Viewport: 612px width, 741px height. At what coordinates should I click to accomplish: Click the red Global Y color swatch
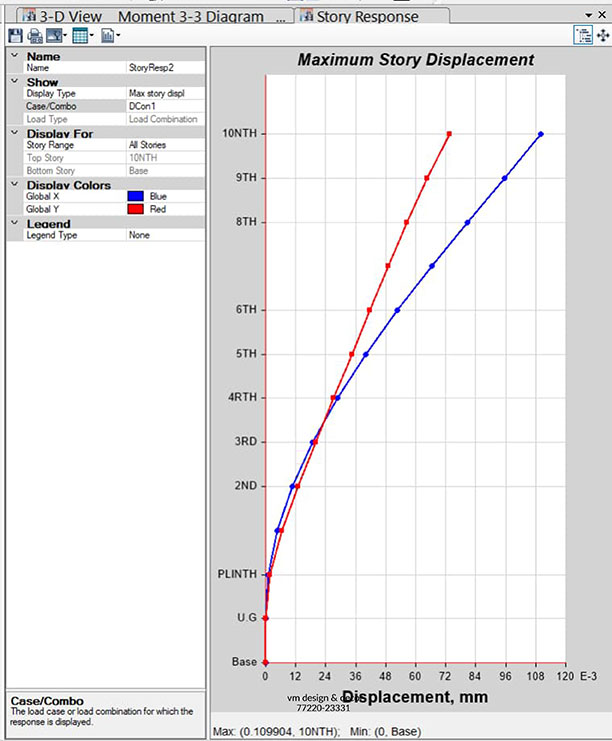pos(137,209)
